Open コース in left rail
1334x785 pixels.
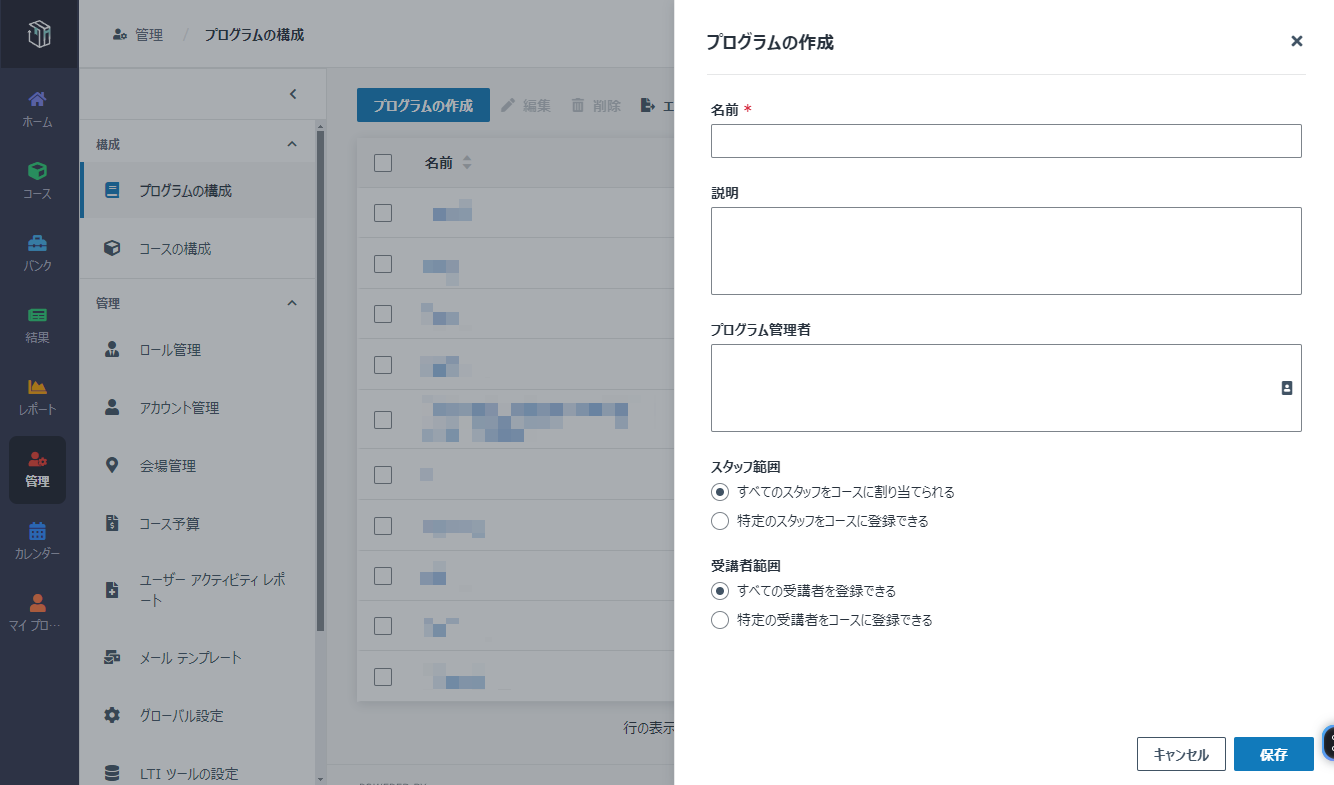tap(38, 181)
